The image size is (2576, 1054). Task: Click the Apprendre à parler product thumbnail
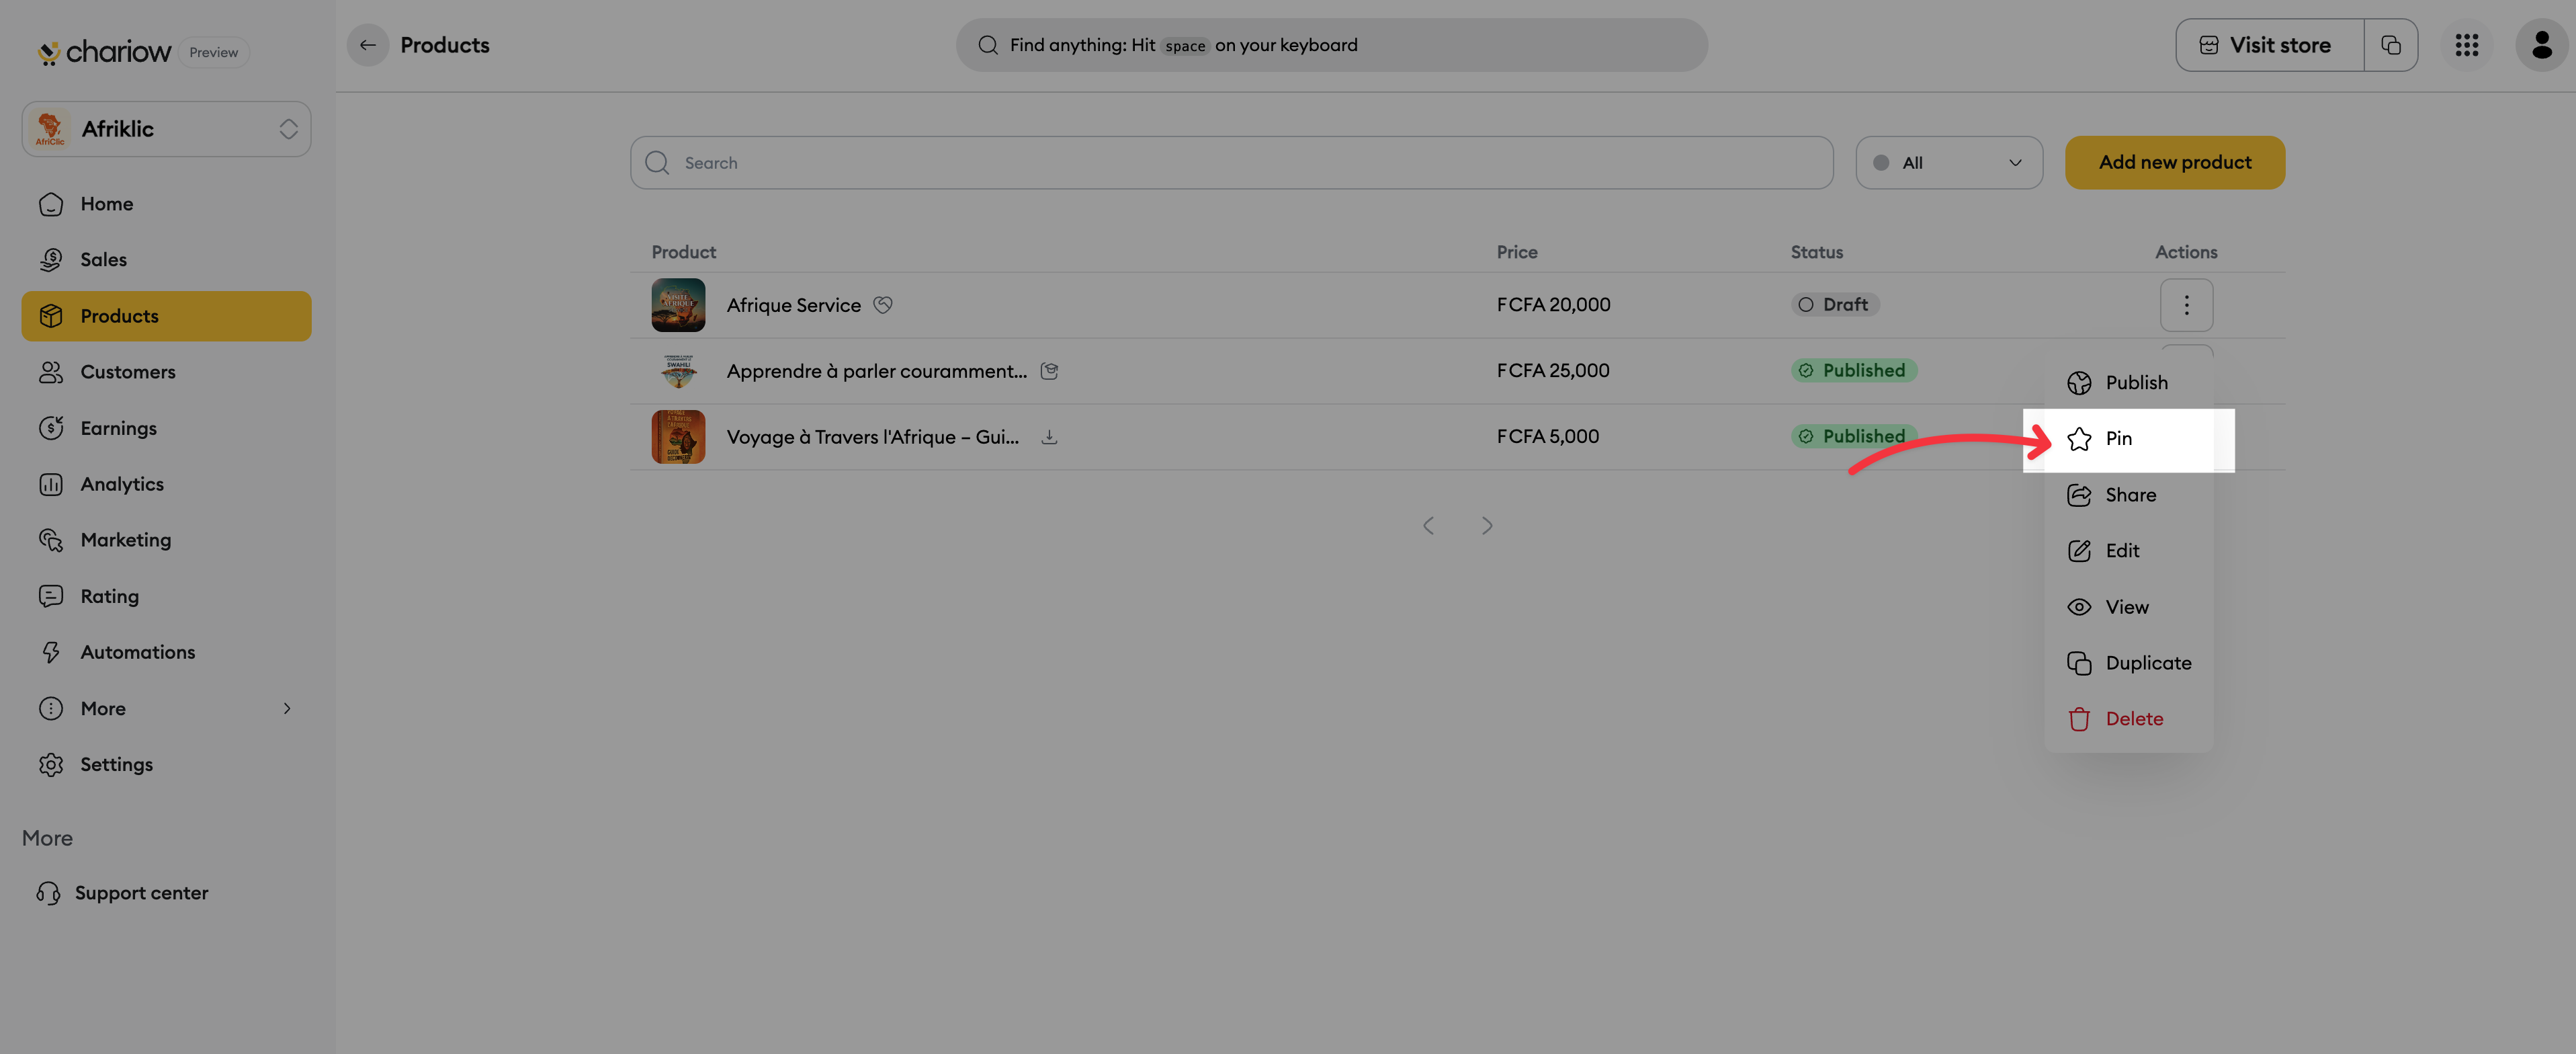click(678, 371)
